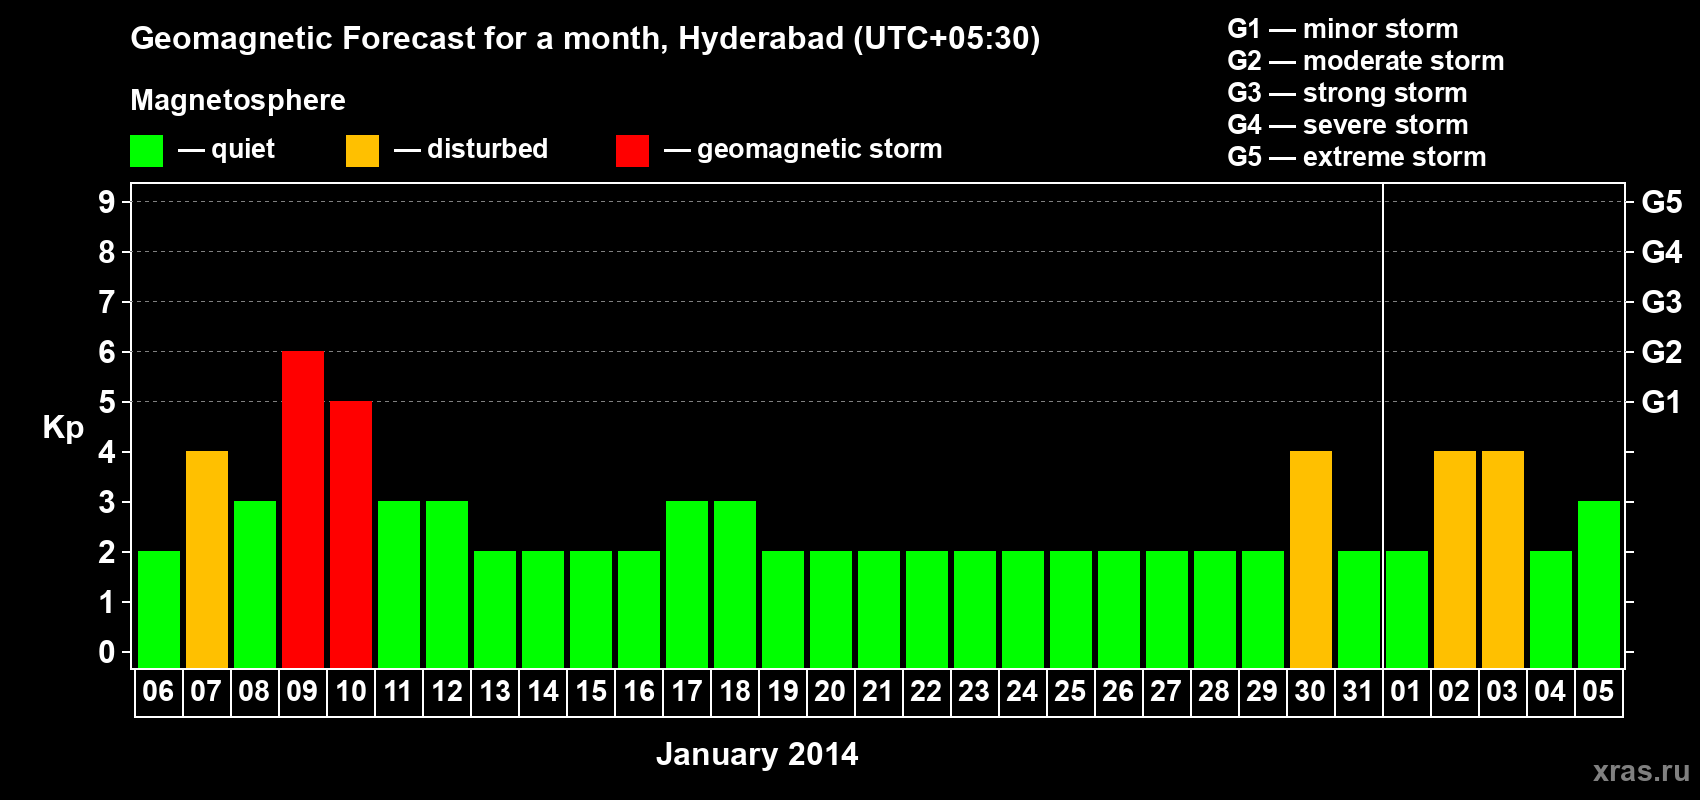The image size is (1700, 800).
Task: Click the 'G3 — strong storm' legend text
Action: pos(1347,93)
